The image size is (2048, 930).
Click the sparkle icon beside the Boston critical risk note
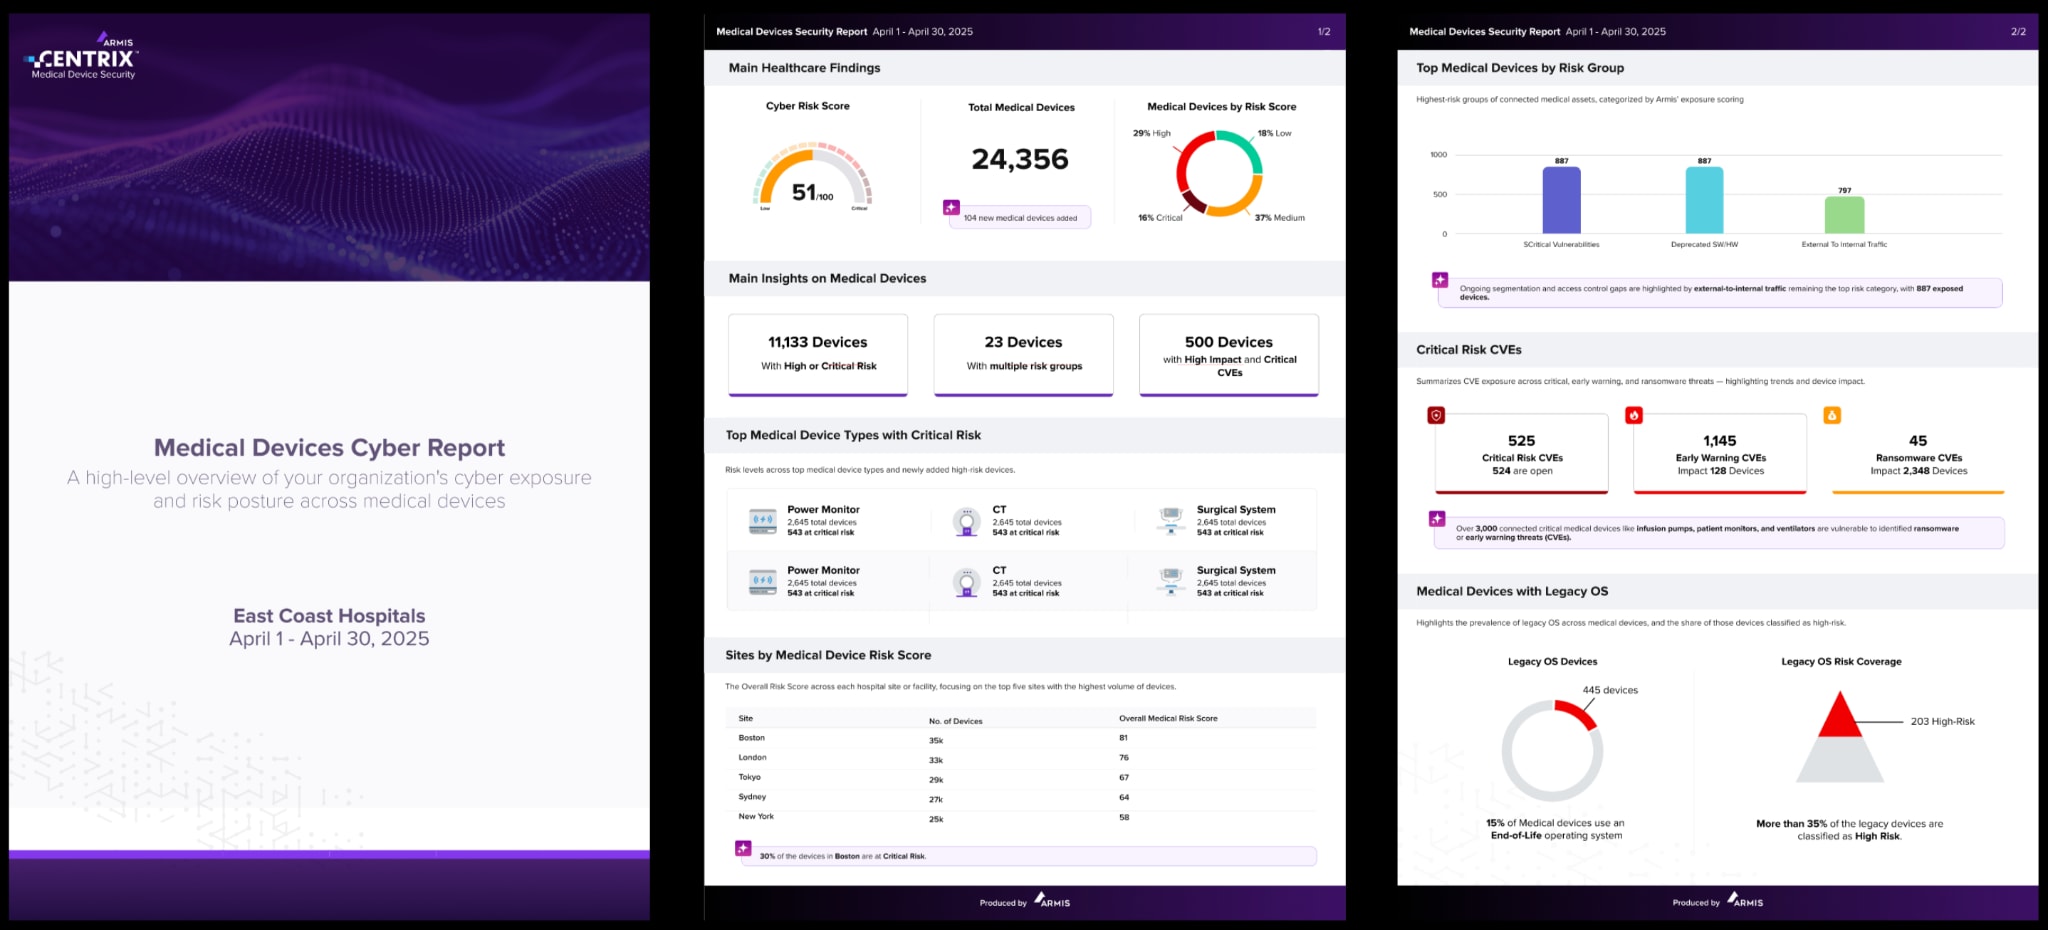pyautogui.click(x=743, y=849)
